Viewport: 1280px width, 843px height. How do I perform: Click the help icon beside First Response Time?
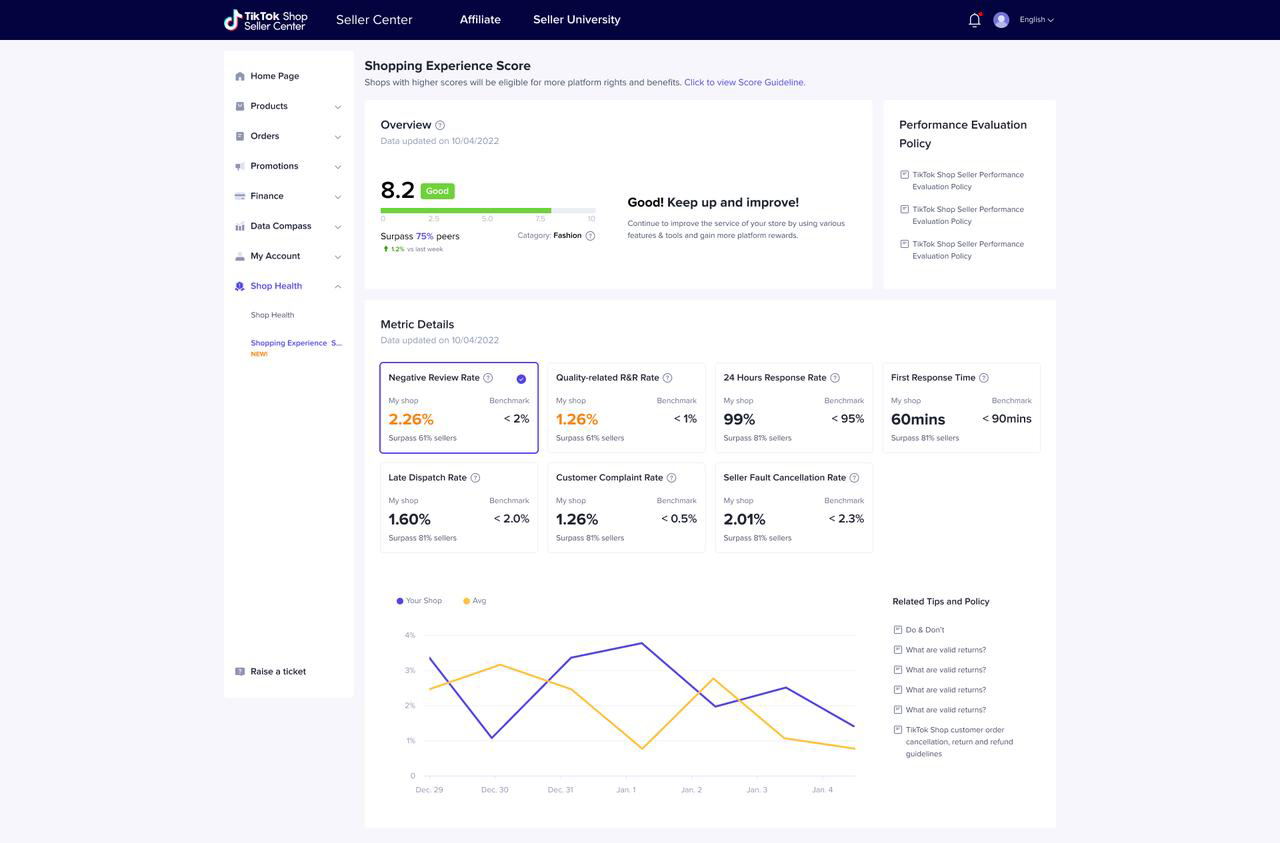coord(984,378)
